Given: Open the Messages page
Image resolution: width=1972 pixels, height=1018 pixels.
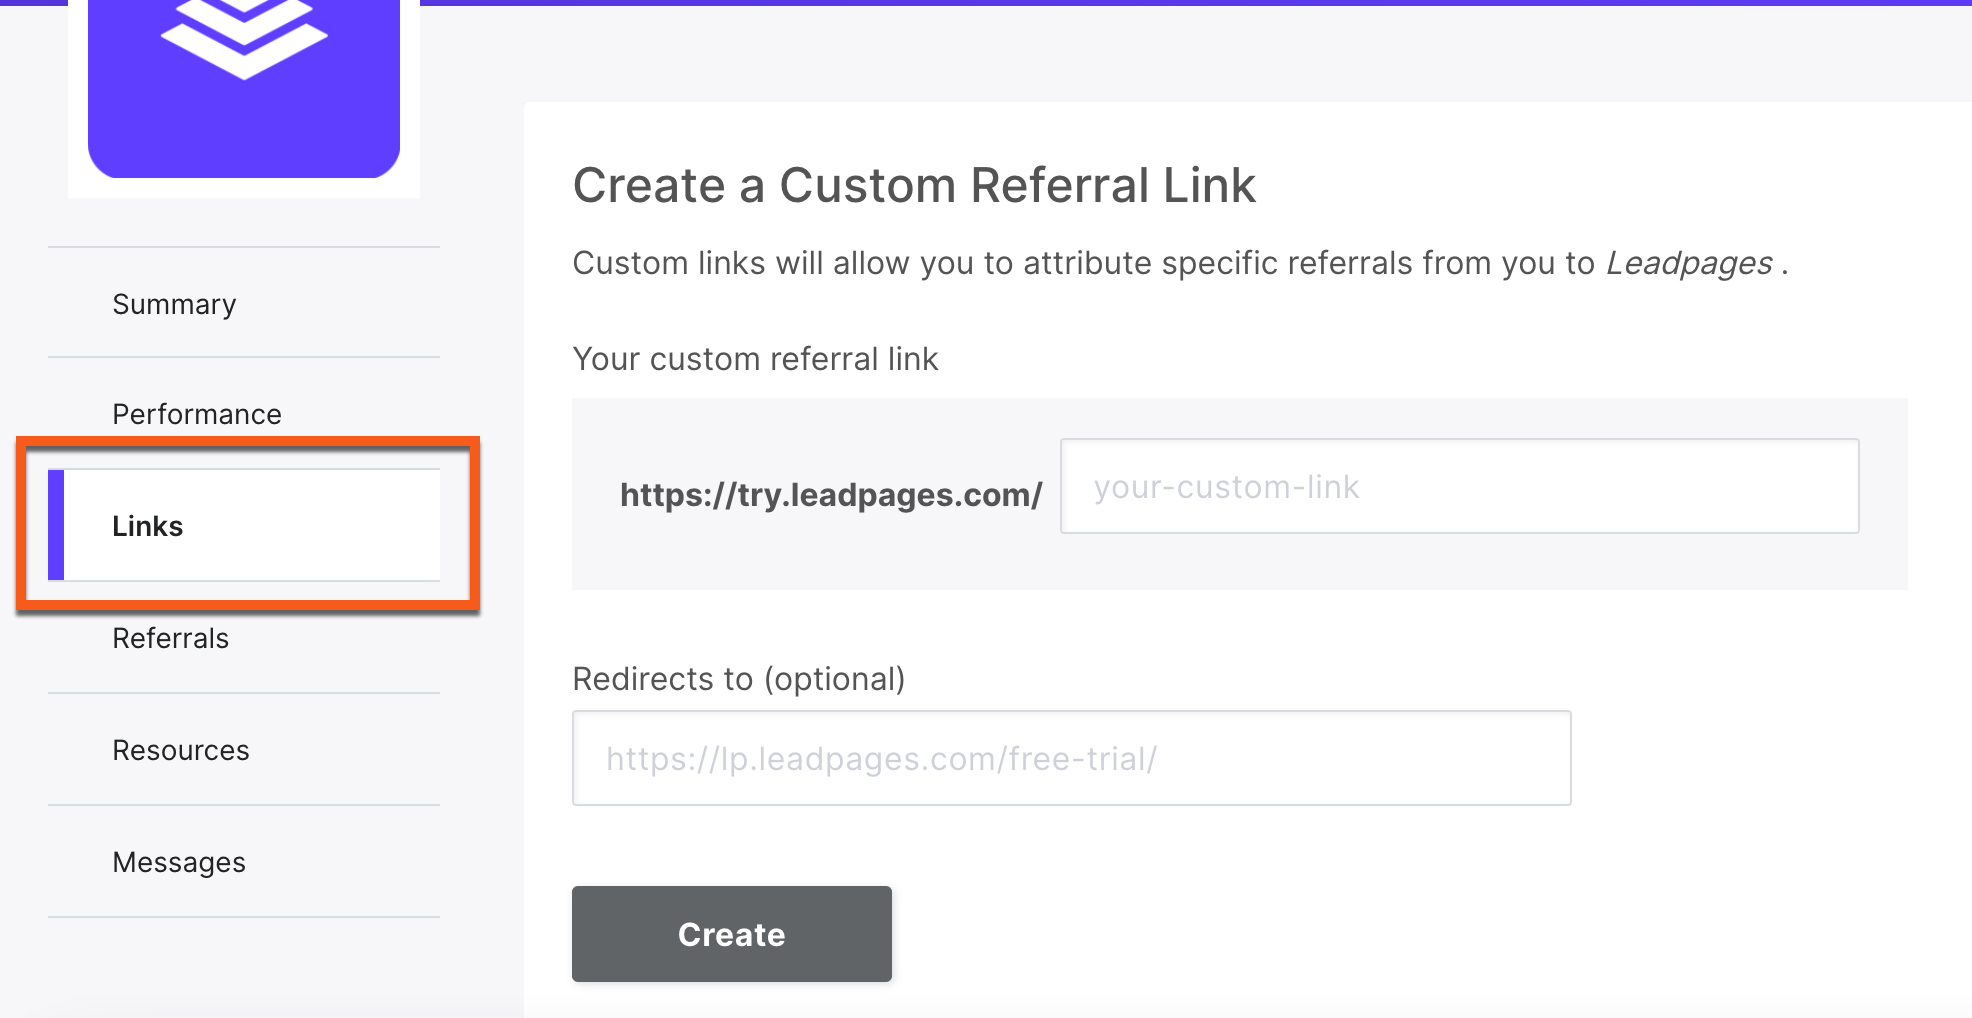Looking at the screenshot, I should [179, 862].
